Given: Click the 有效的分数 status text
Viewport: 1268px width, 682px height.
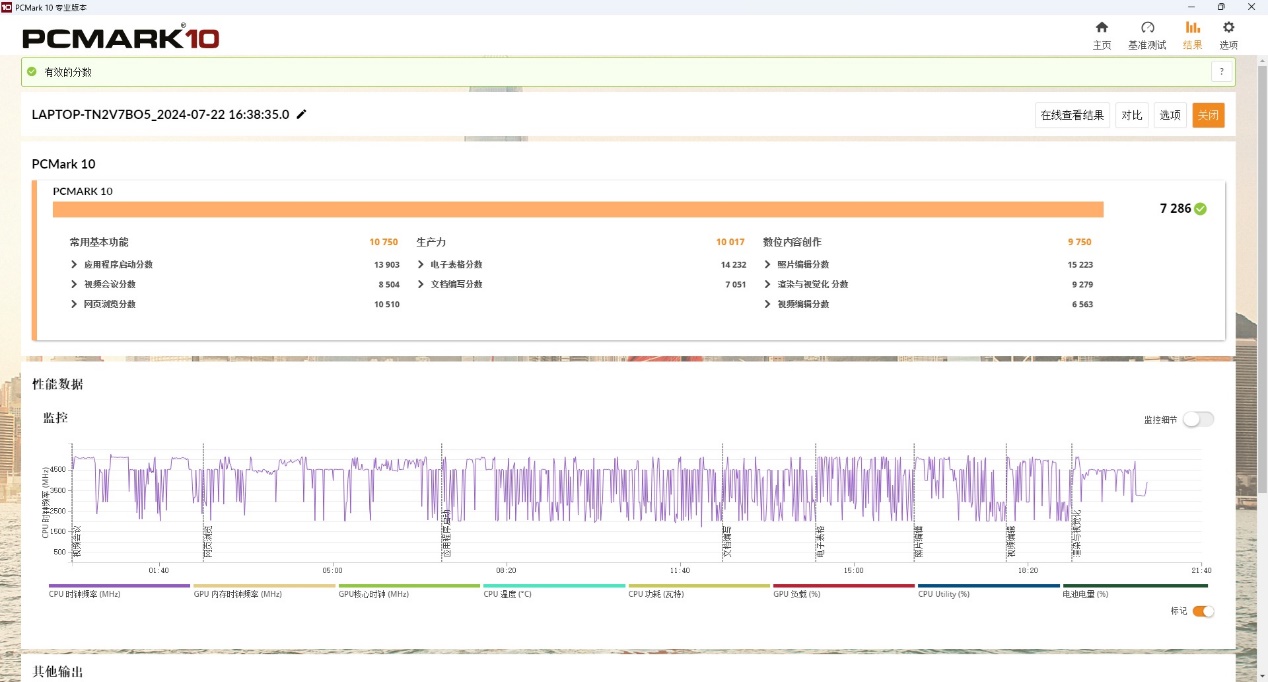Looking at the screenshot, I should (68, 72).
